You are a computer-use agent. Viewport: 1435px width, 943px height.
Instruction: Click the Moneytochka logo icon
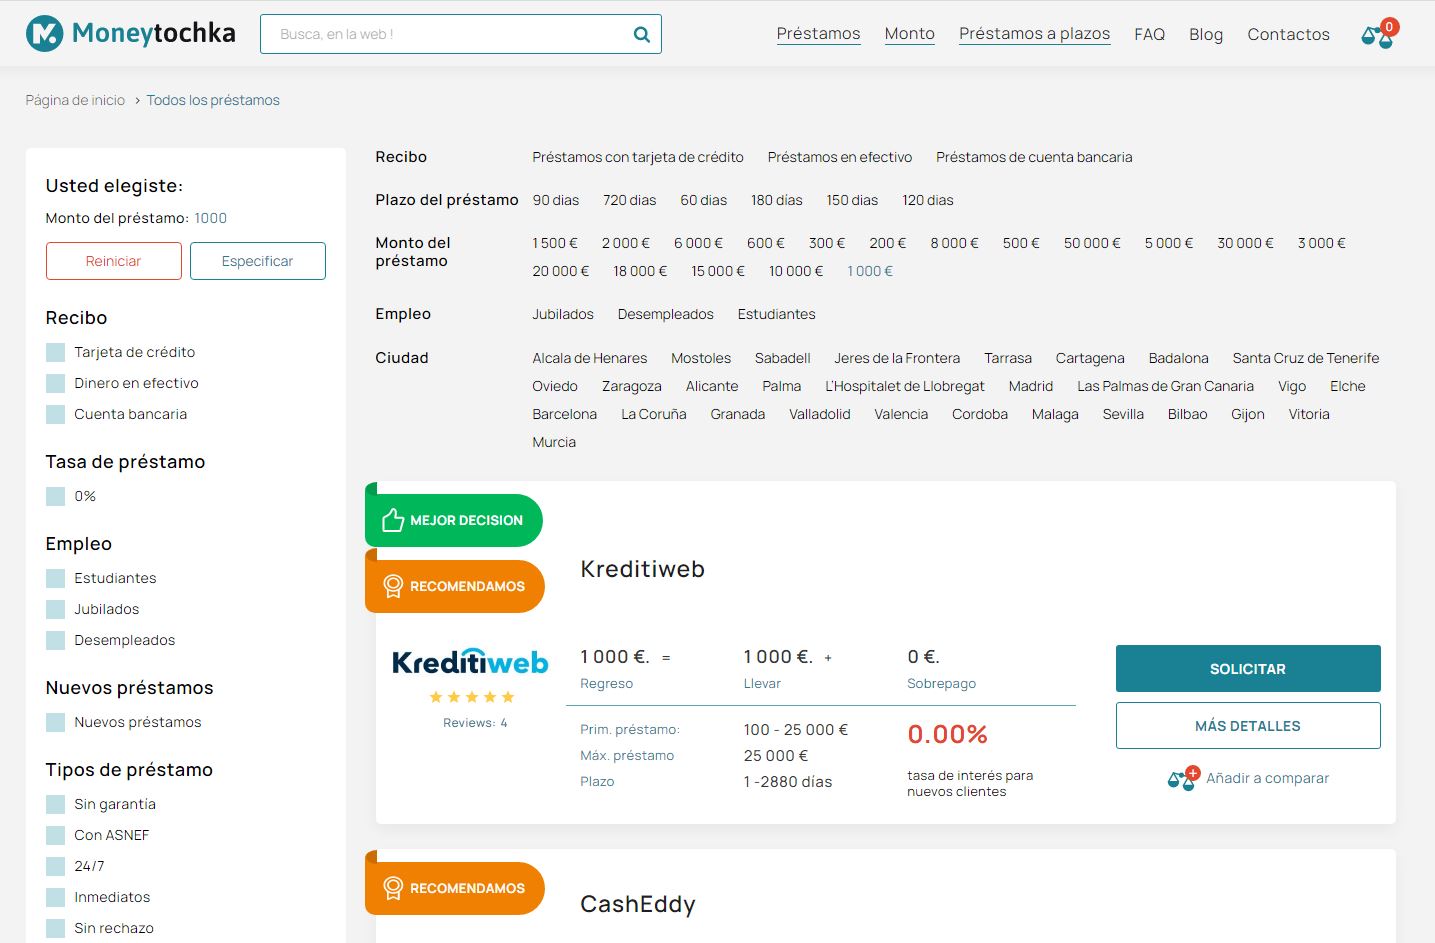pyautogui.click(x=44, y=34)
